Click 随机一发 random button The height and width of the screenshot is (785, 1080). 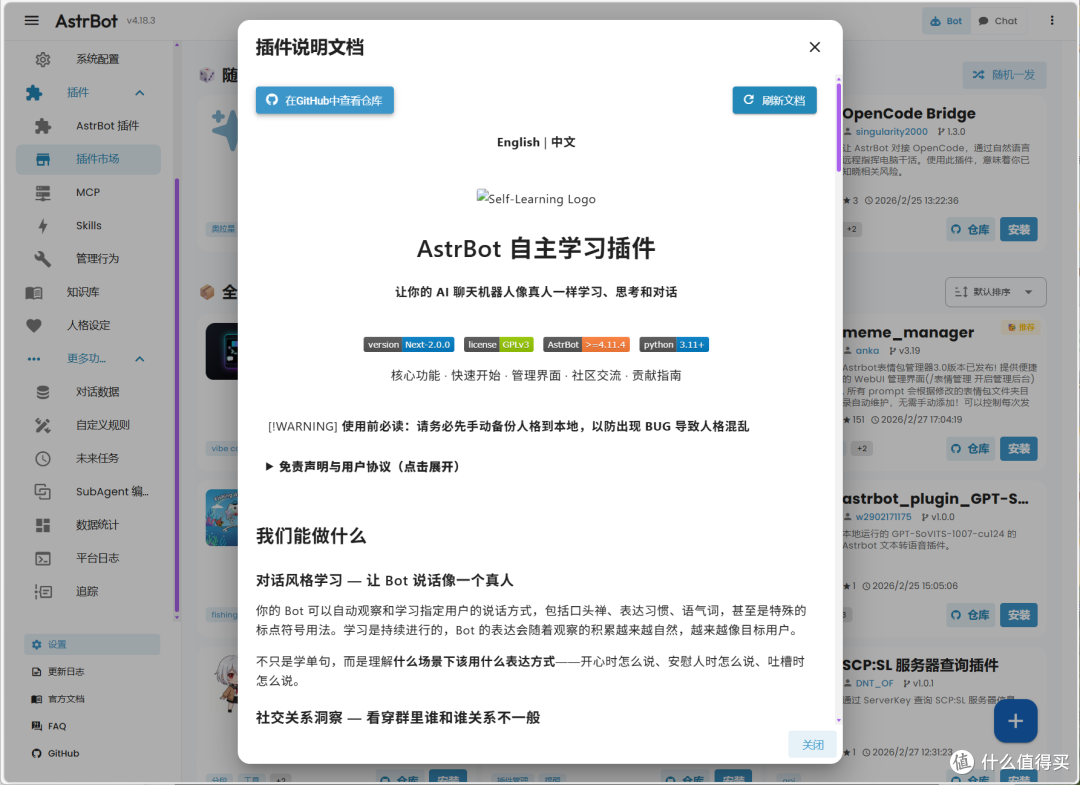[x=1004, y=74]
